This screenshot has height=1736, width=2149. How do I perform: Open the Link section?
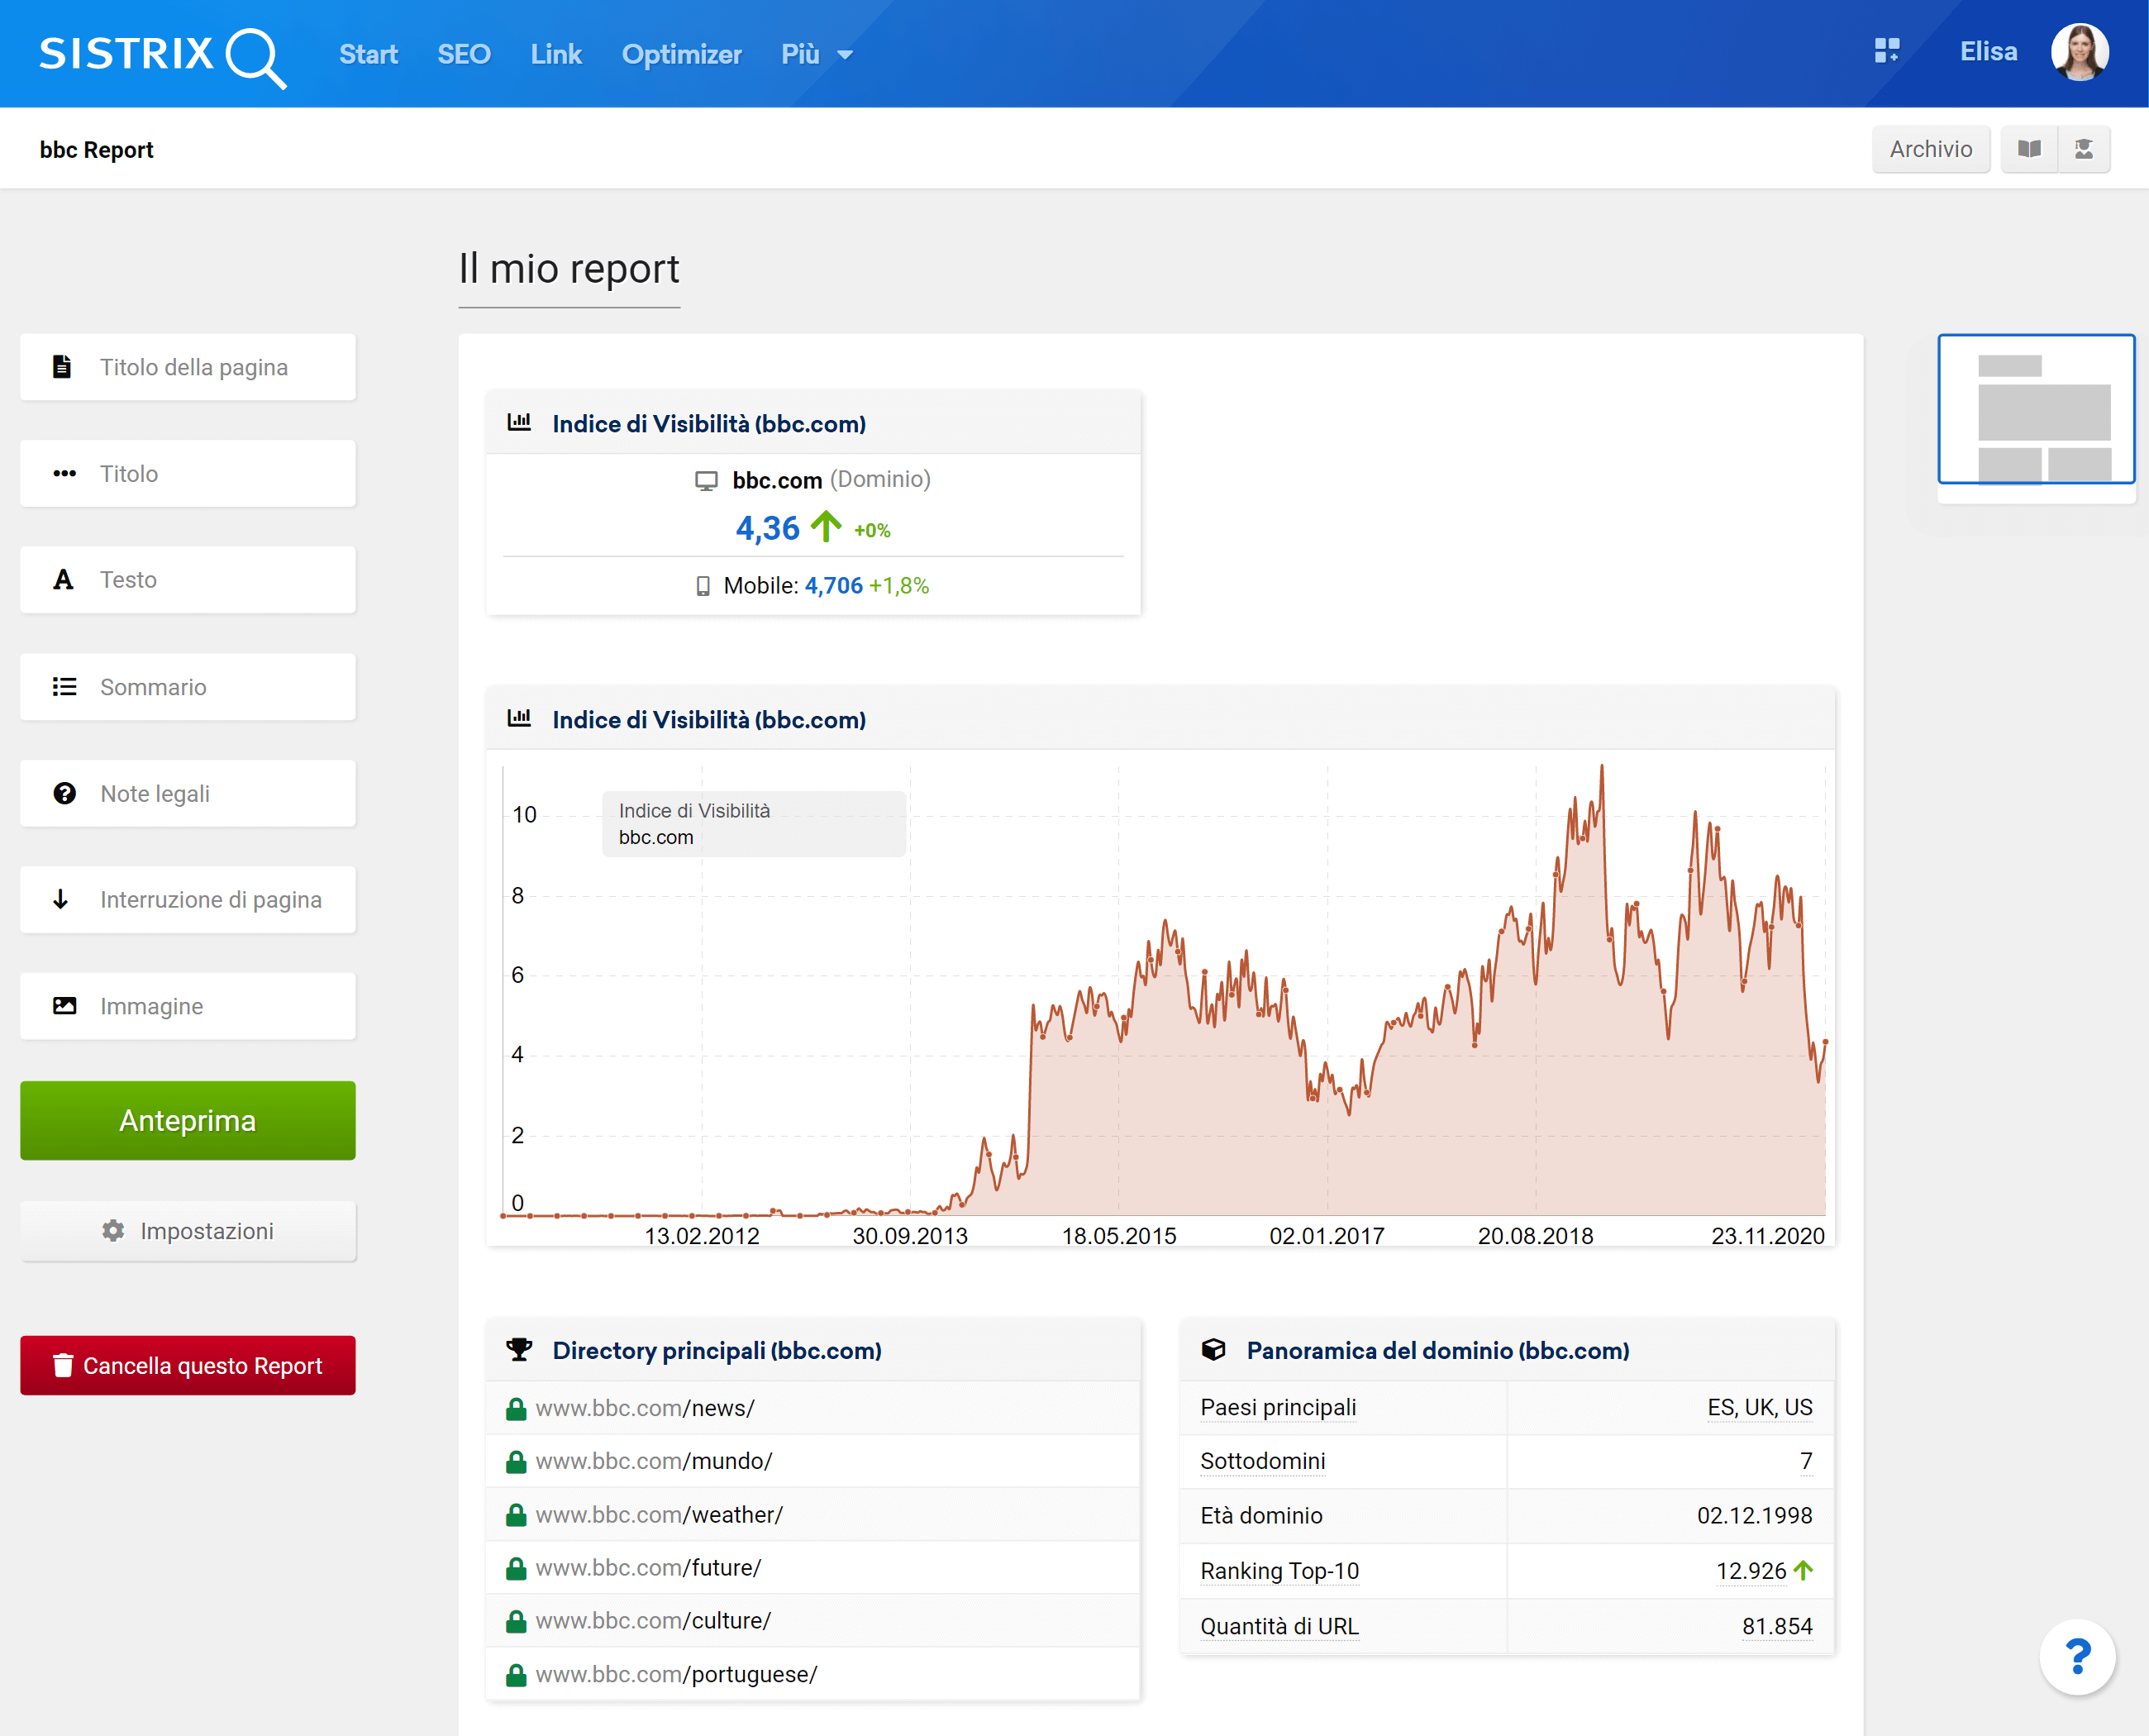tap(556, 54)
